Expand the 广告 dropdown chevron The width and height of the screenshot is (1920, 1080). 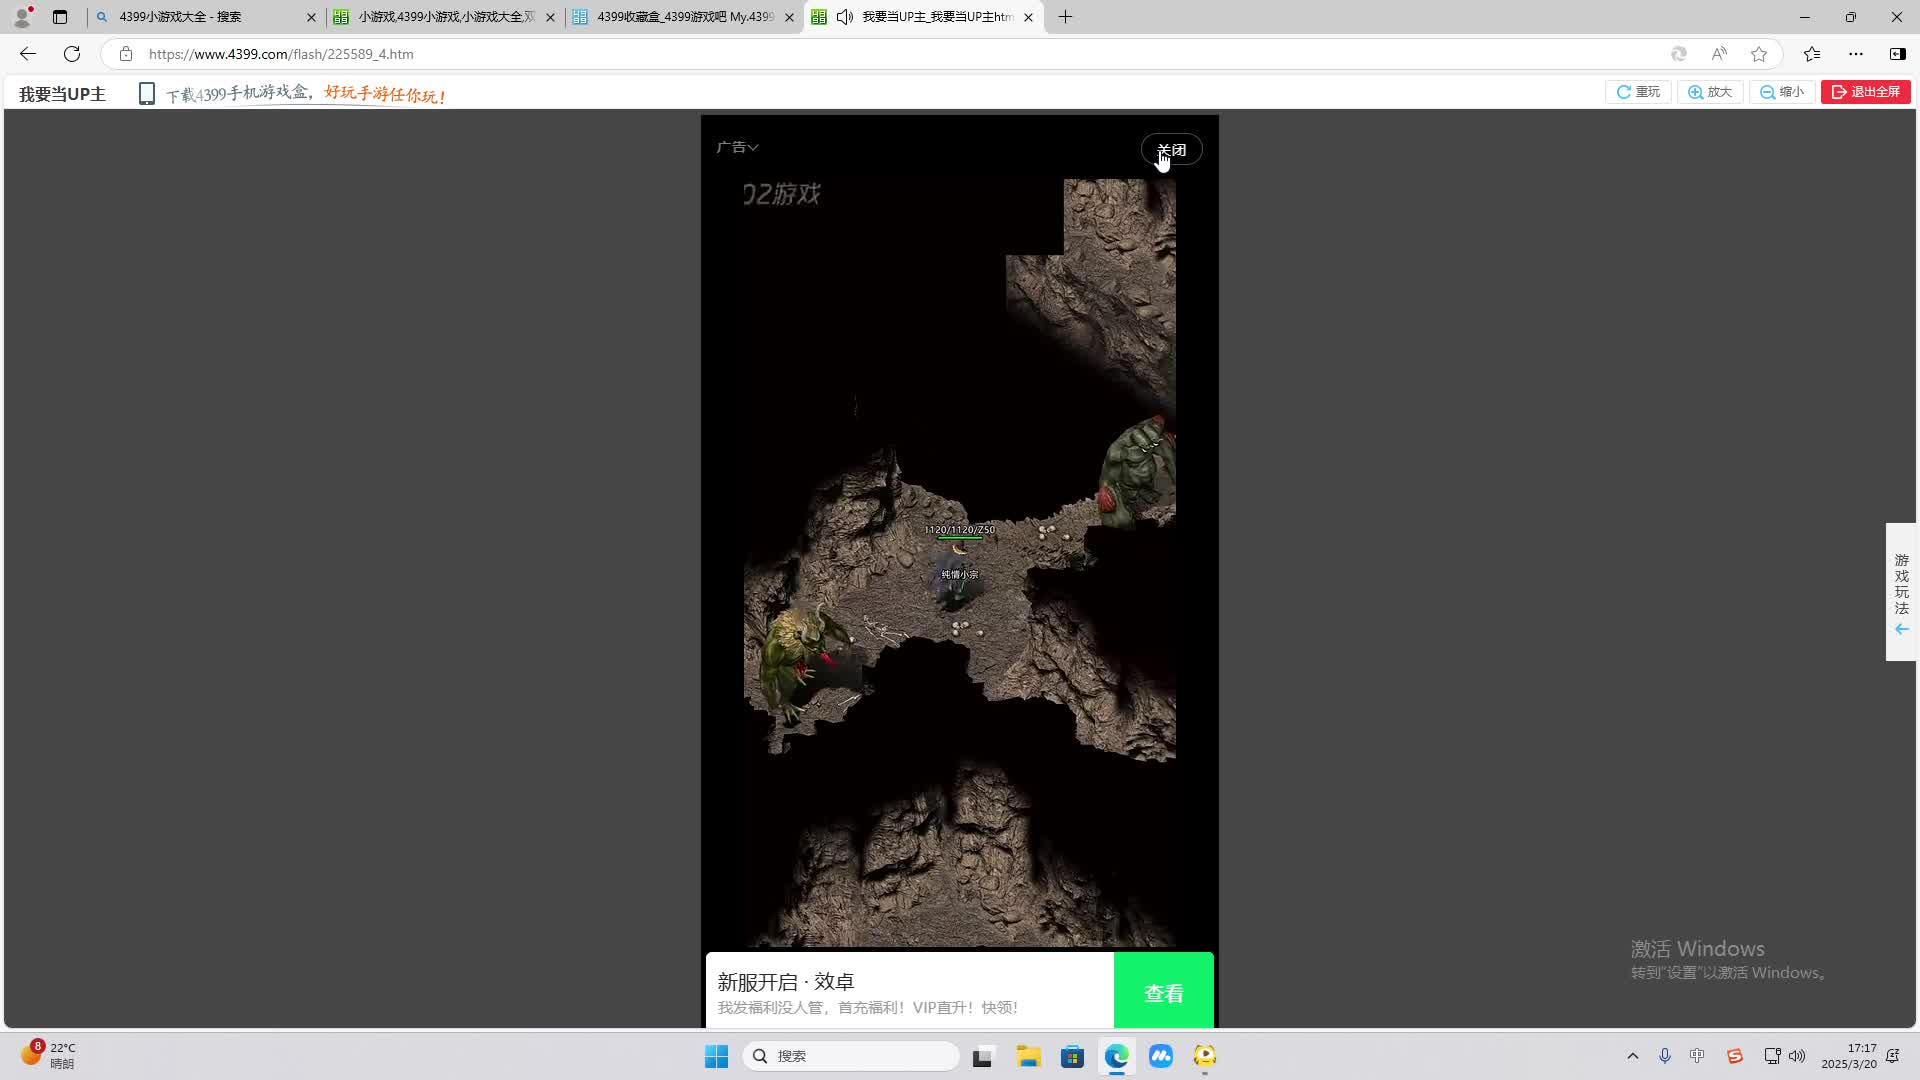(753, 148)
